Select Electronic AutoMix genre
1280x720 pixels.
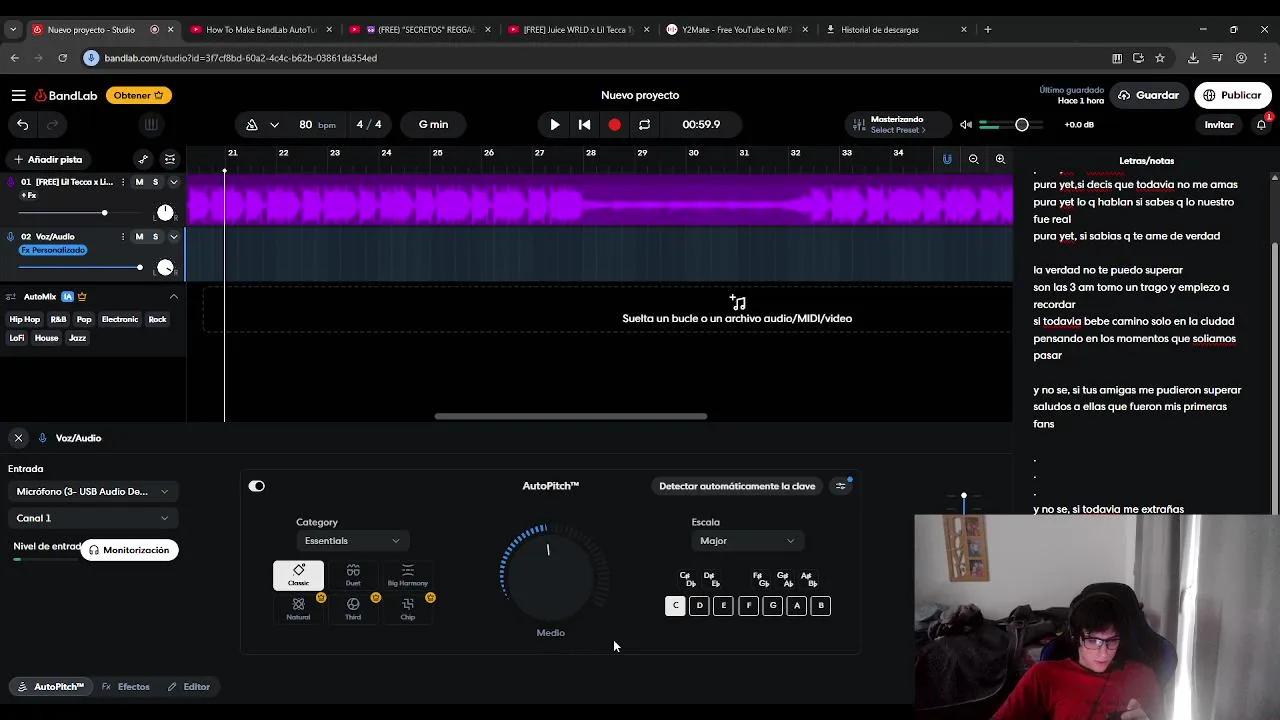(x=120, y=319)
